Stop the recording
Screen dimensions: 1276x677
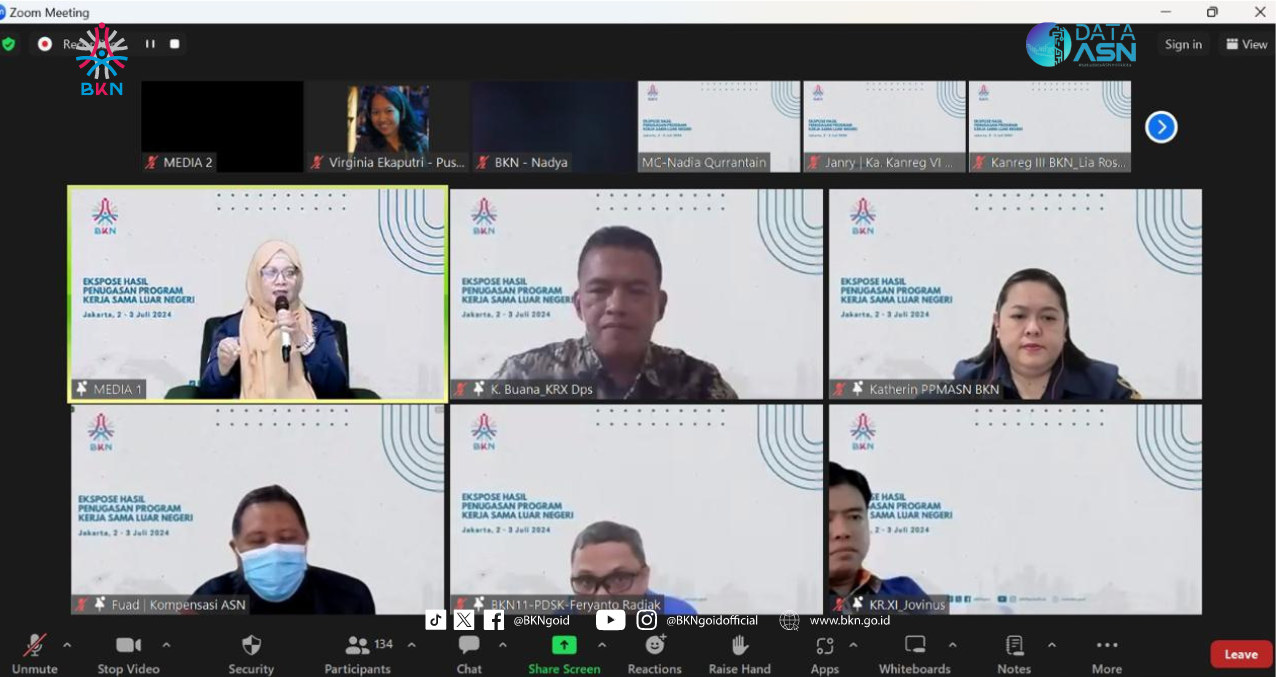175,44
